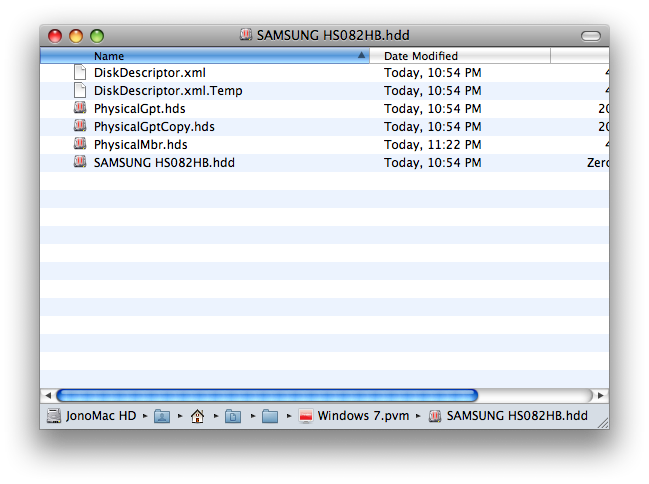Click the yellow minimize window button
Image resolution: width=649 pixels, height=484 pixels.
pos(76,36)
